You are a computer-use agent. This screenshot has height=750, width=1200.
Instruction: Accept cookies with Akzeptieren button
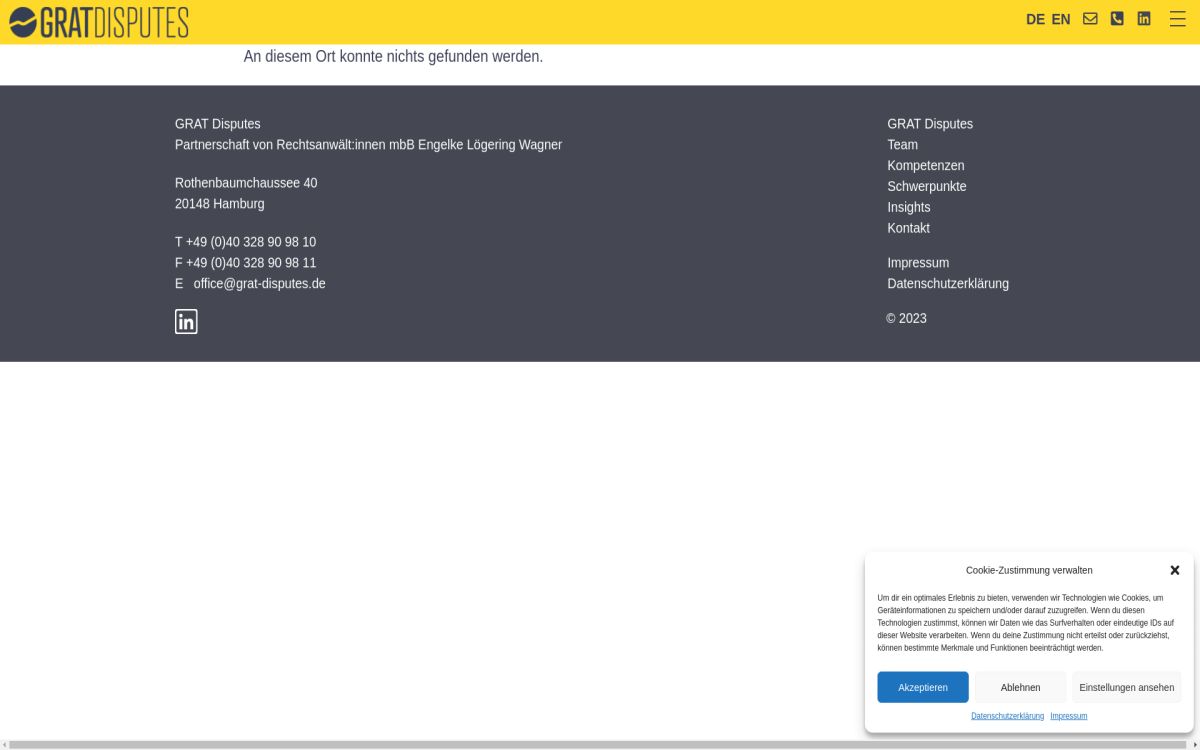click(922, 687)
